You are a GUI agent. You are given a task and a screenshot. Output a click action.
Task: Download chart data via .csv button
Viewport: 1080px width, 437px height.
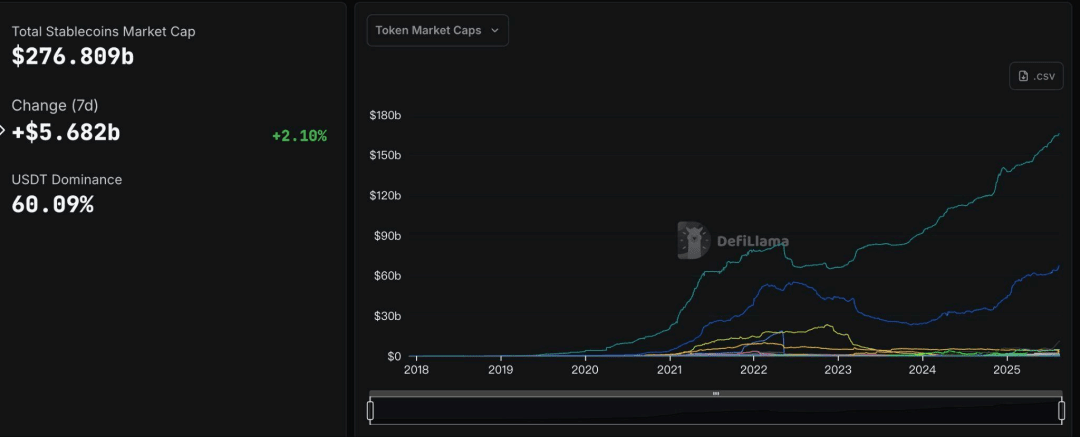1037,76
